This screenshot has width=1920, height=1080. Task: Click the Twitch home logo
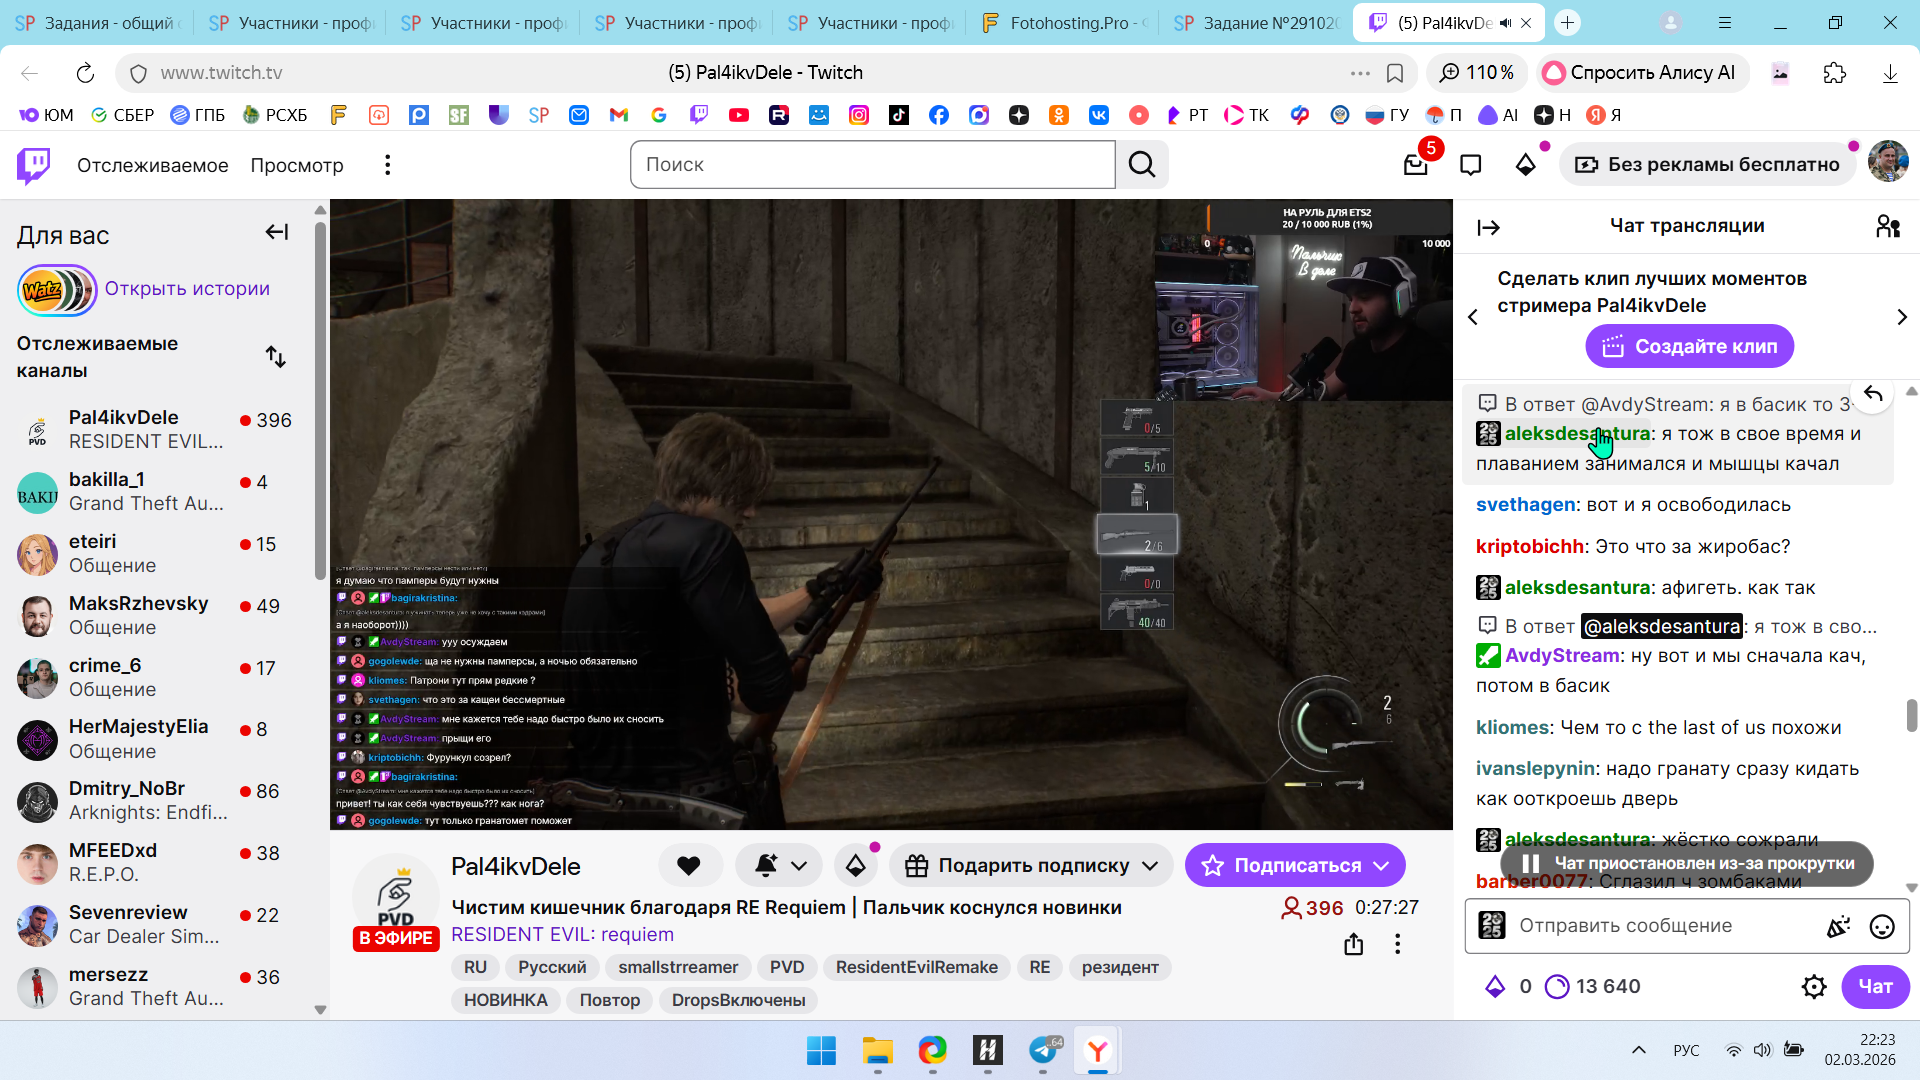pyautogui.click(x=34, y=165)
